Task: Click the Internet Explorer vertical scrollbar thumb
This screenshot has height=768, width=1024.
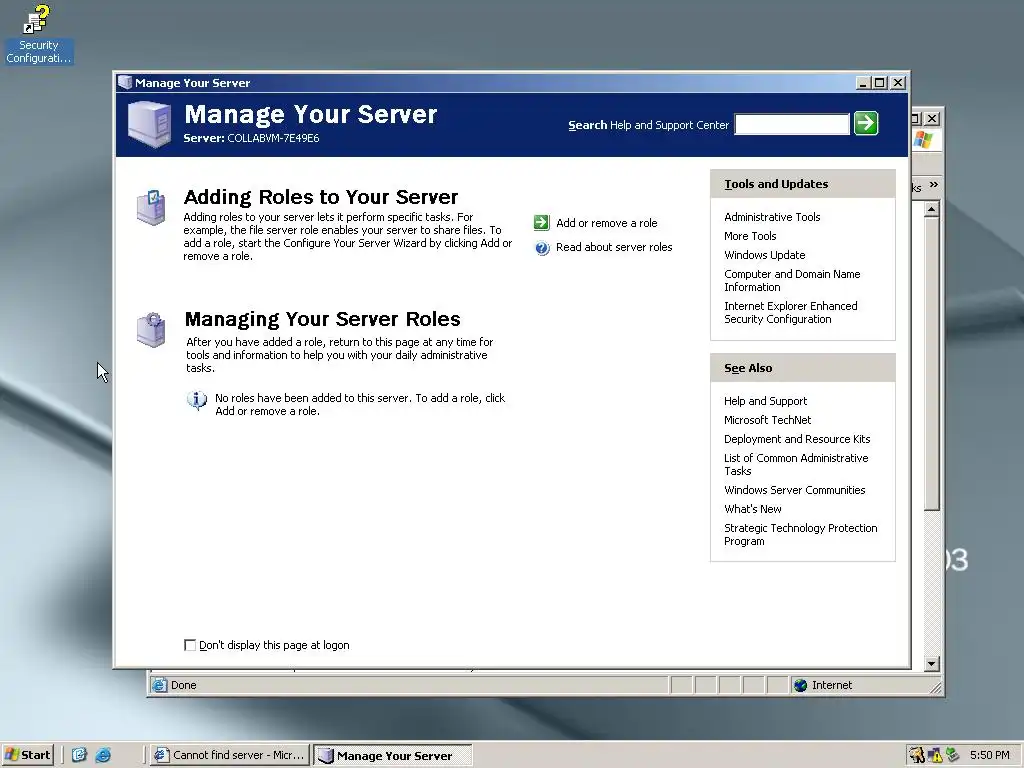Action: [932, 364]
